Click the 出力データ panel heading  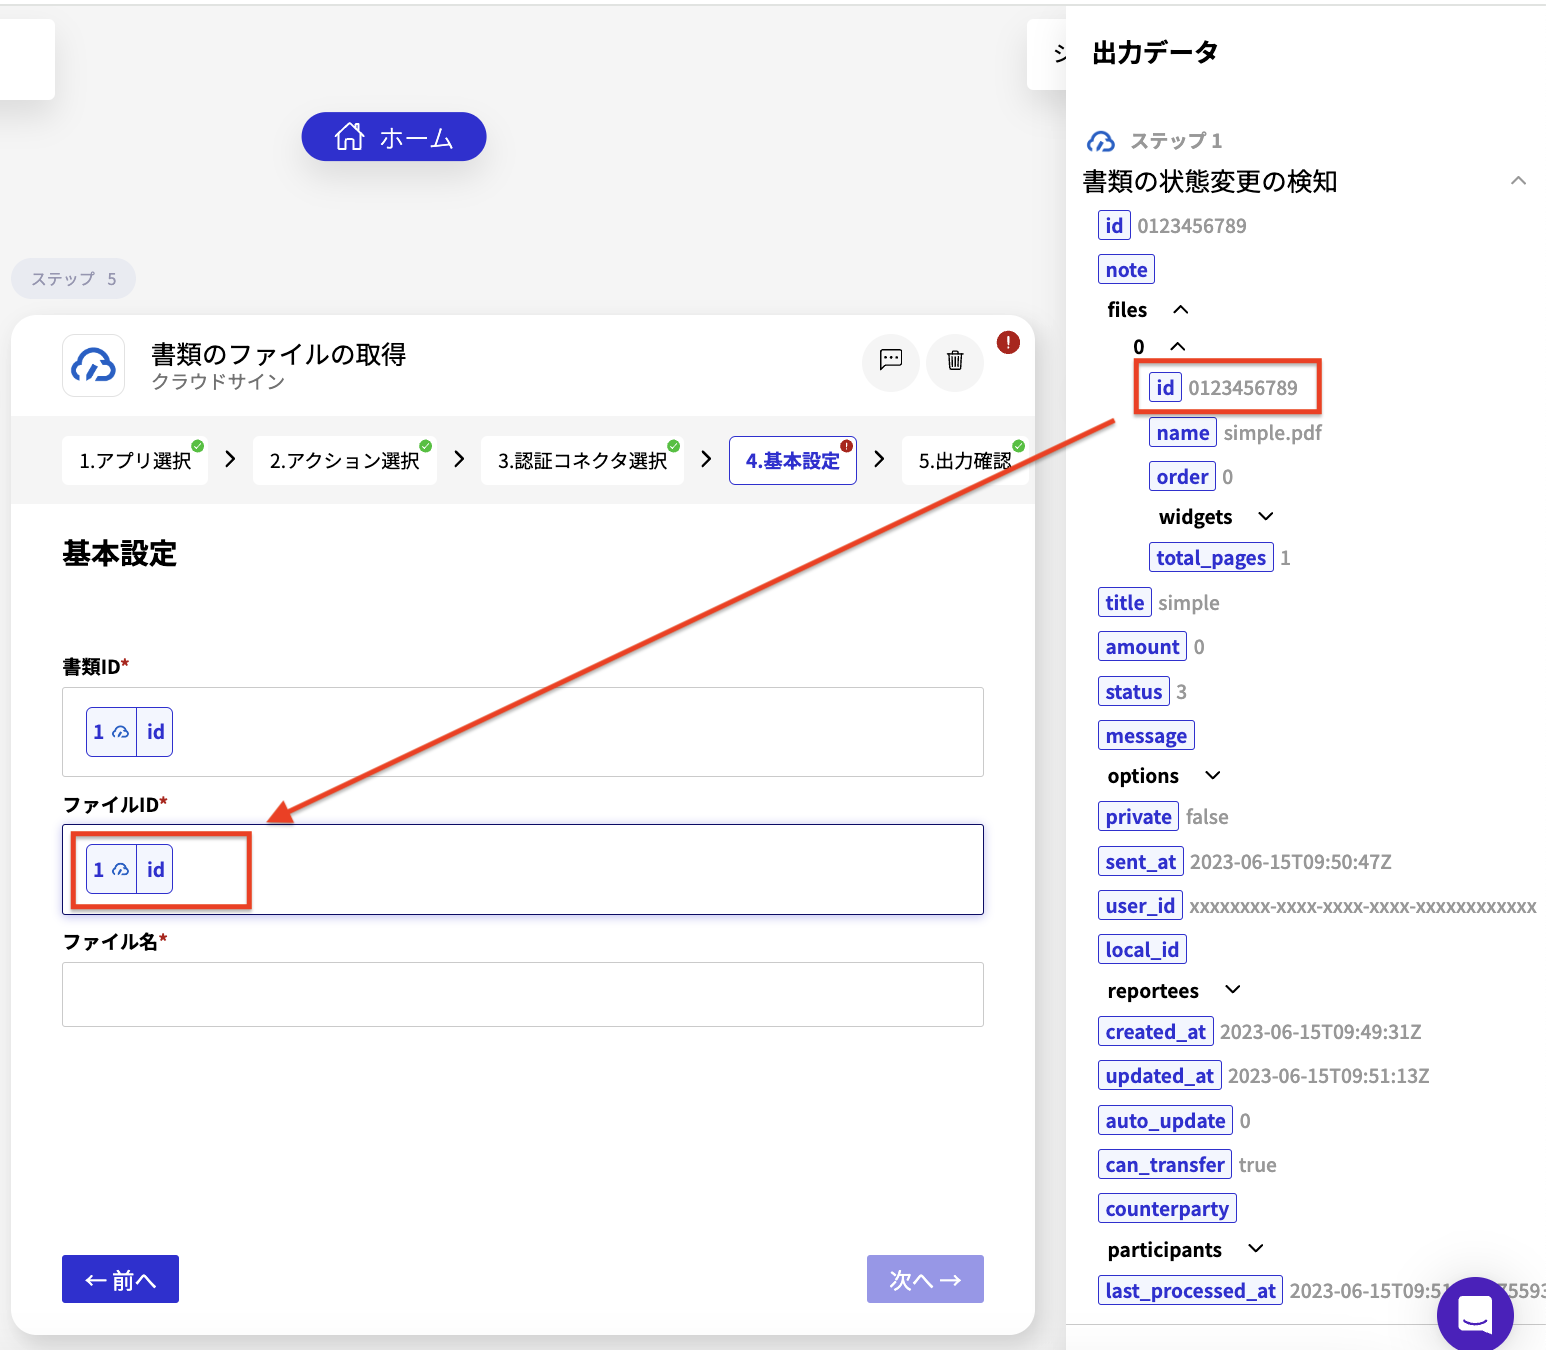(1155, 53)
